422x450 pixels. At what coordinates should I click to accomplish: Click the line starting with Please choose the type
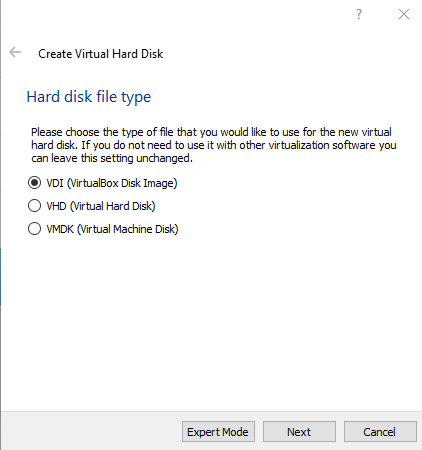[x=211, y=132]
